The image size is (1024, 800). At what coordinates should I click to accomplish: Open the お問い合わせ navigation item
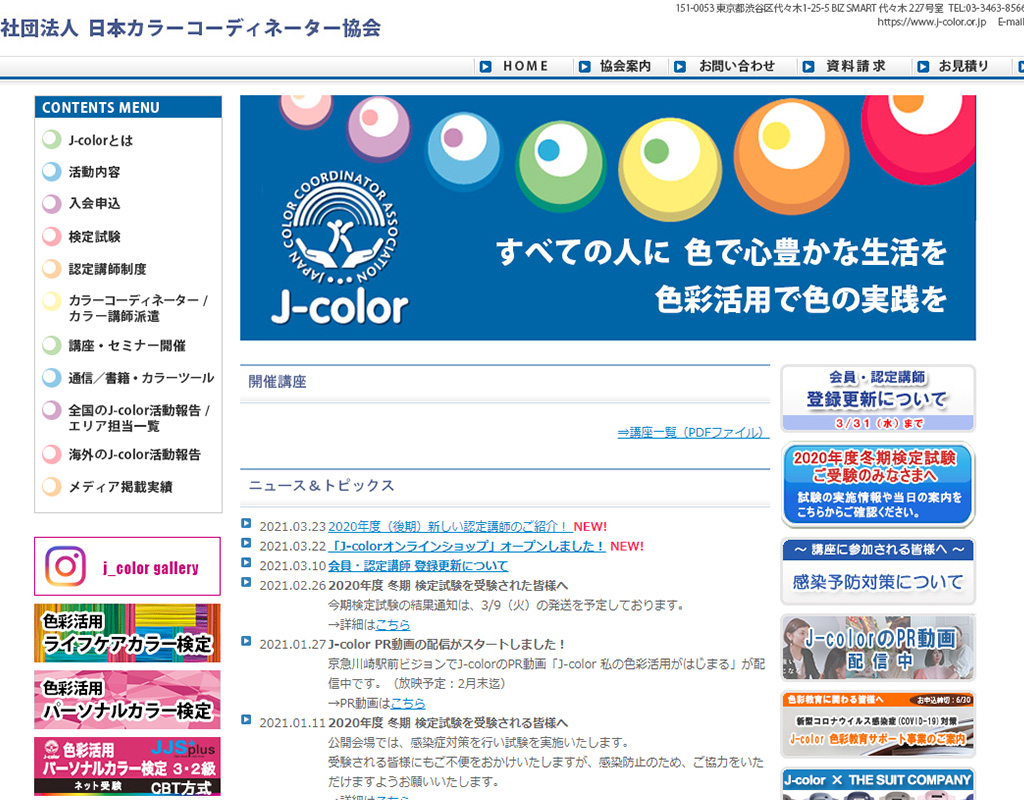click(736, 66)
